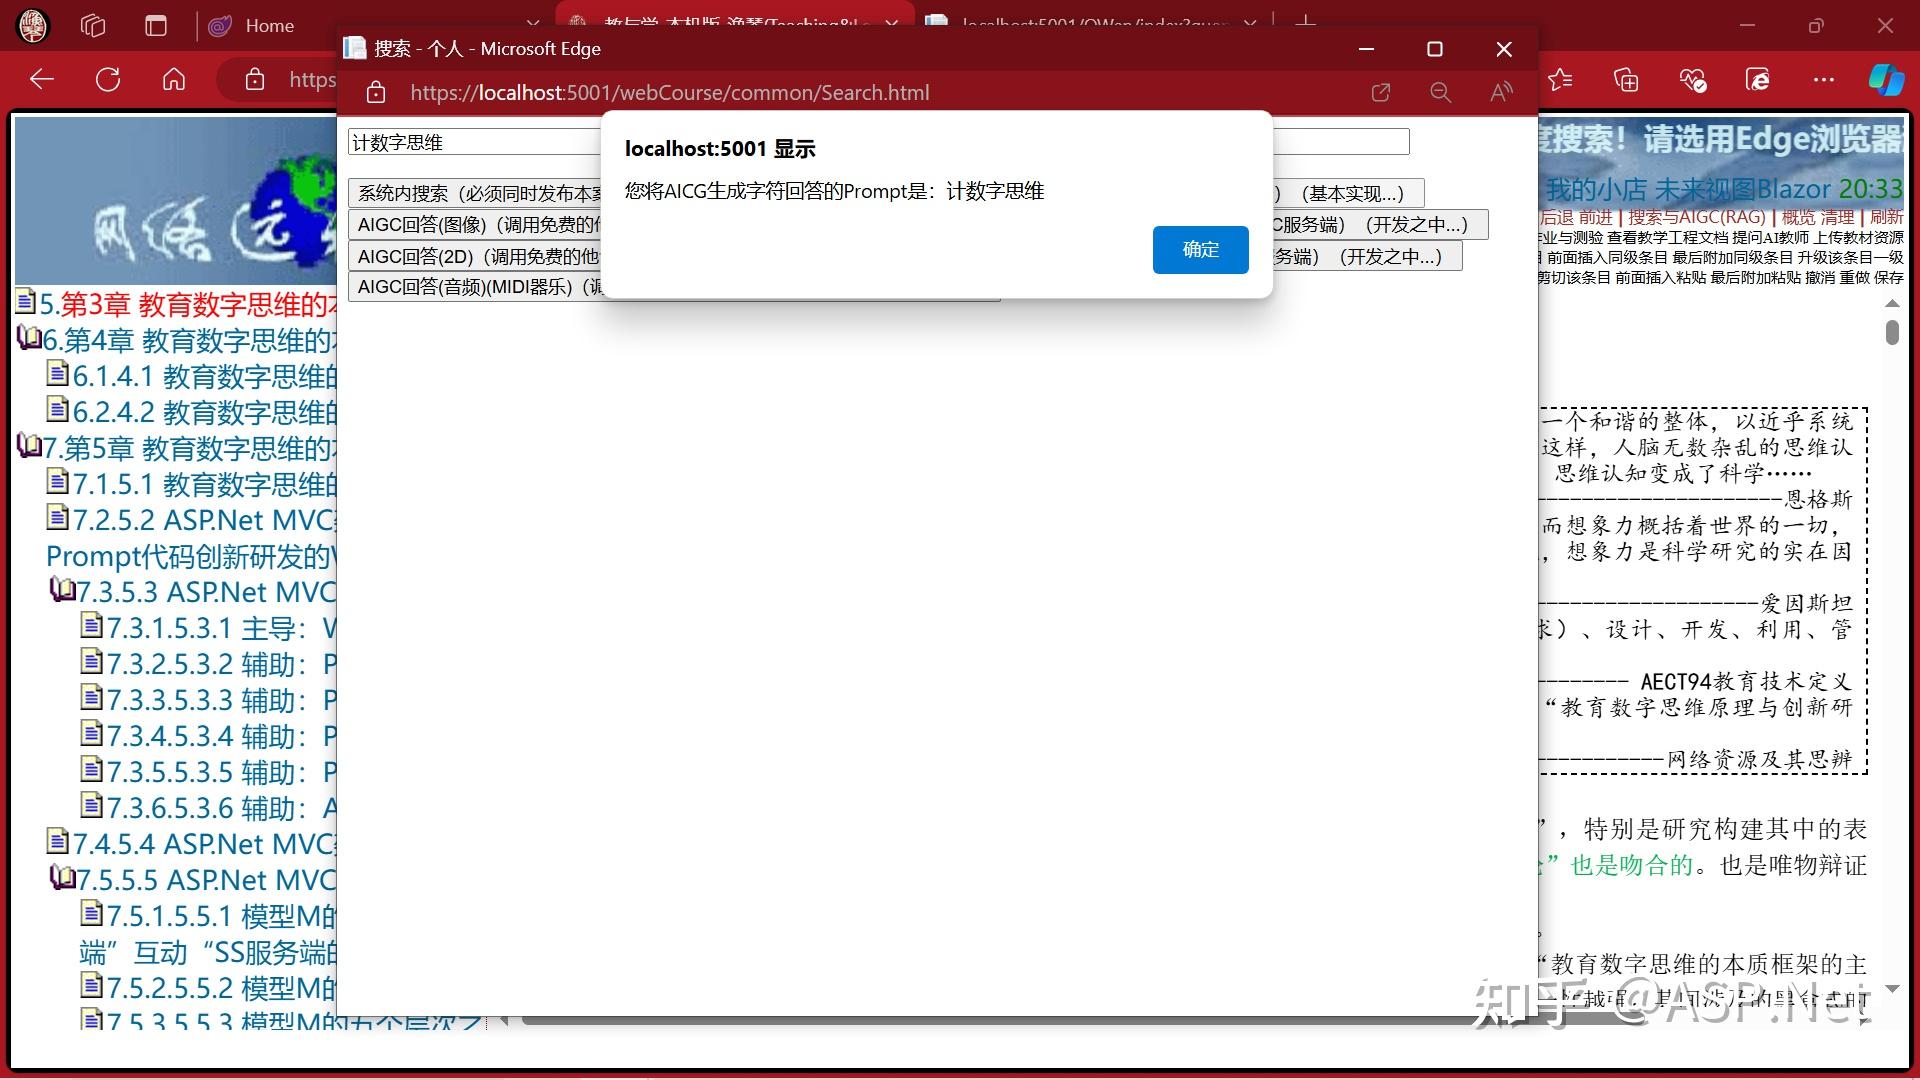Add this page to favorites star icon
Viewport: 1920px width, 1080px height.
[x=1560, y=80]
